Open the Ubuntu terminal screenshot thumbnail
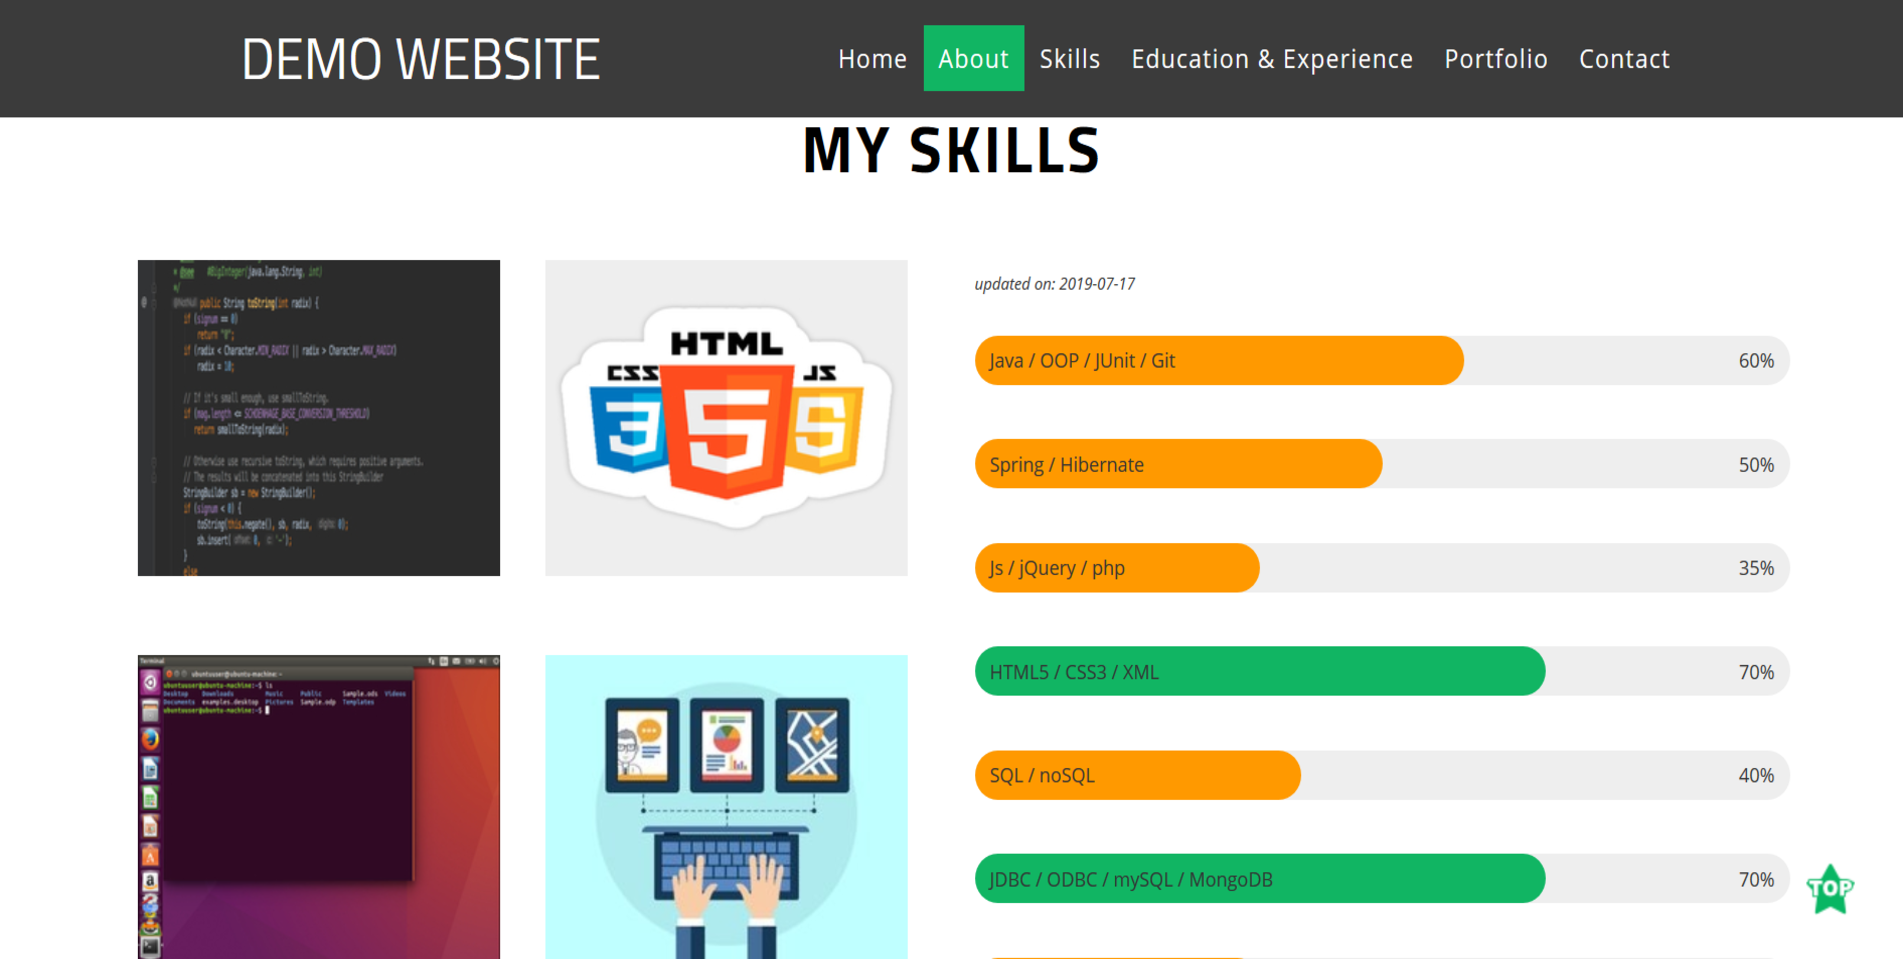This screenshot has height=959, width=1903. 319,807
